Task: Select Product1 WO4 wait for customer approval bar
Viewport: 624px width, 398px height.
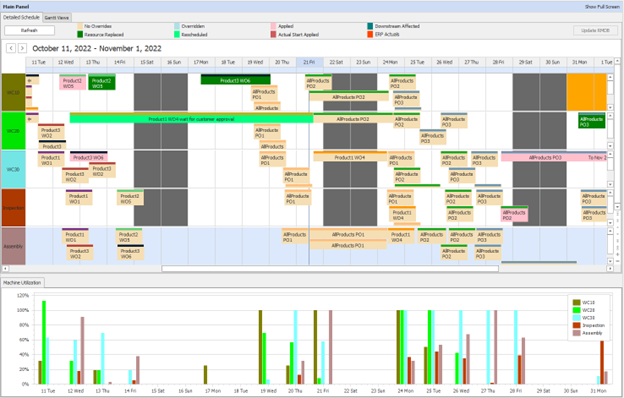Action: tap(191, 118)
